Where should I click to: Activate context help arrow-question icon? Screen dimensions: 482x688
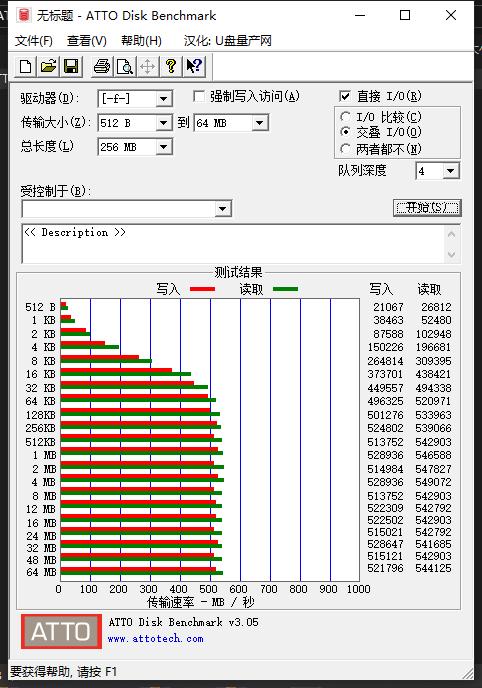(193, 67)
